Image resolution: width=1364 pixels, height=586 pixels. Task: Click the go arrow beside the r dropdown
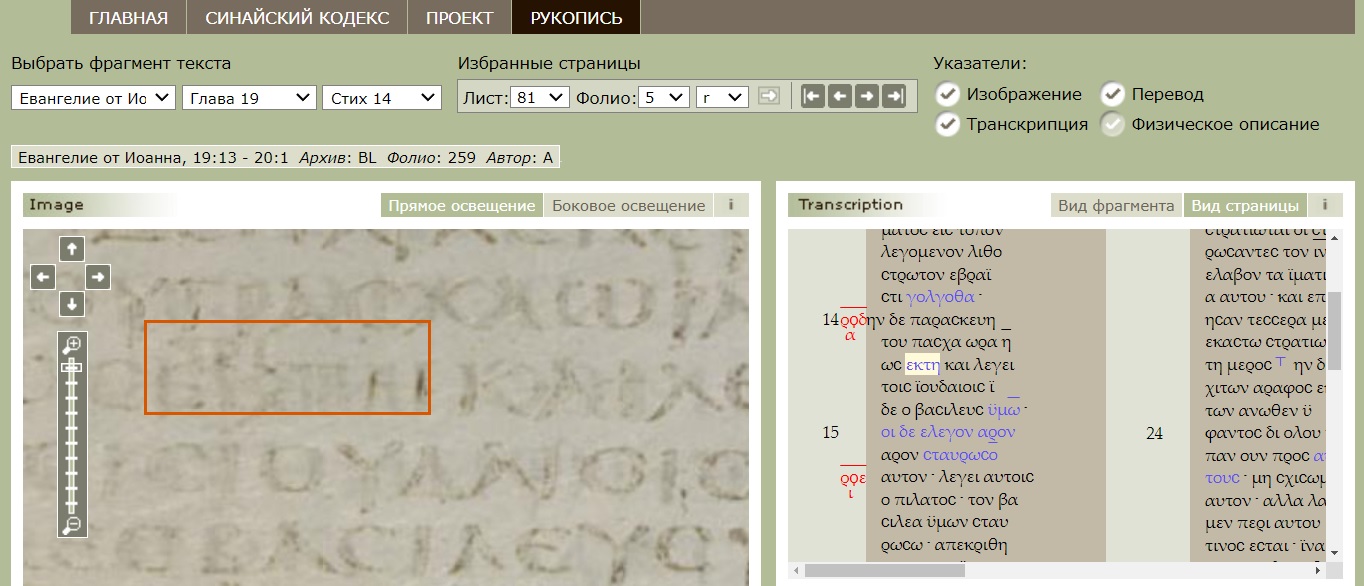pos(768,96)
